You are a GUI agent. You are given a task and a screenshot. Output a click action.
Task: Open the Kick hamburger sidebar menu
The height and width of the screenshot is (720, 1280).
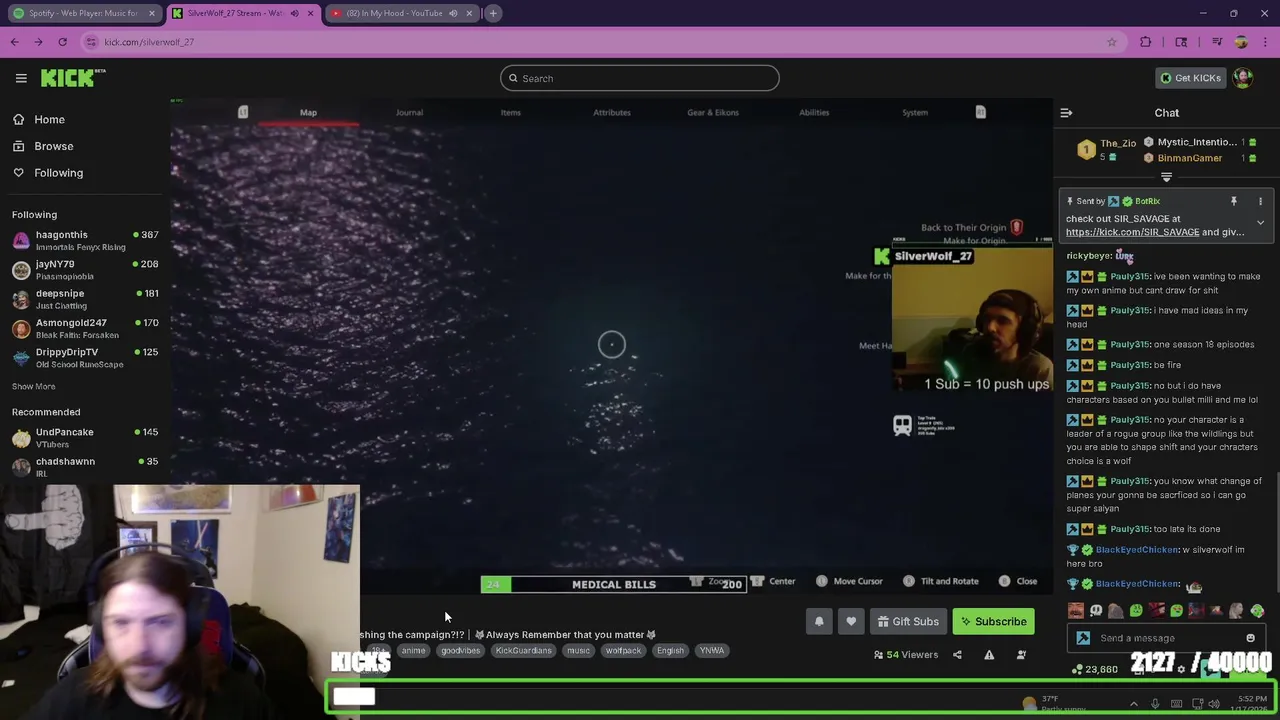pyautogui.click(x=21, y=78)
